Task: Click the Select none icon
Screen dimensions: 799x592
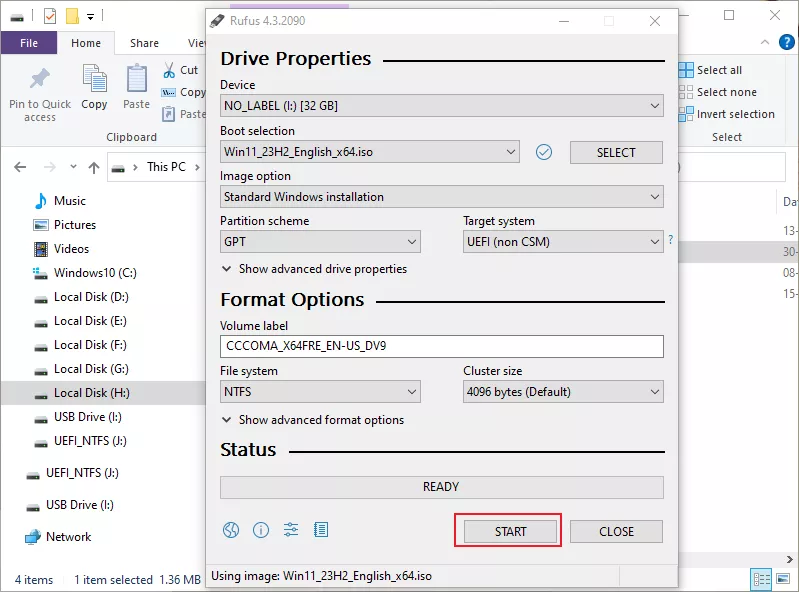Action: click(686, 92)
